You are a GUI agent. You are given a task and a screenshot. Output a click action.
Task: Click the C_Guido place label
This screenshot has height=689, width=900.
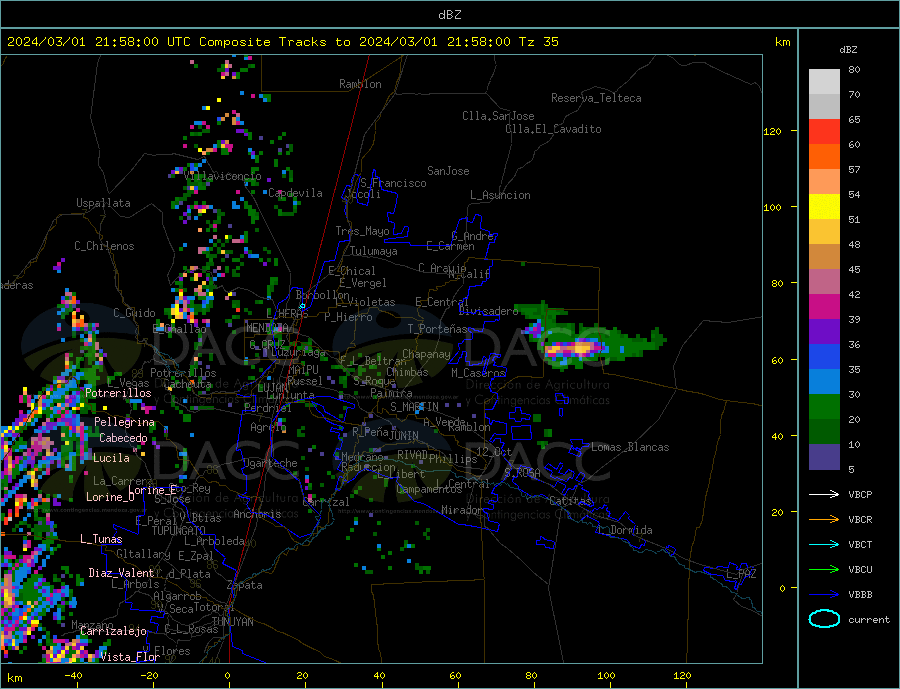tap(134, 313)
